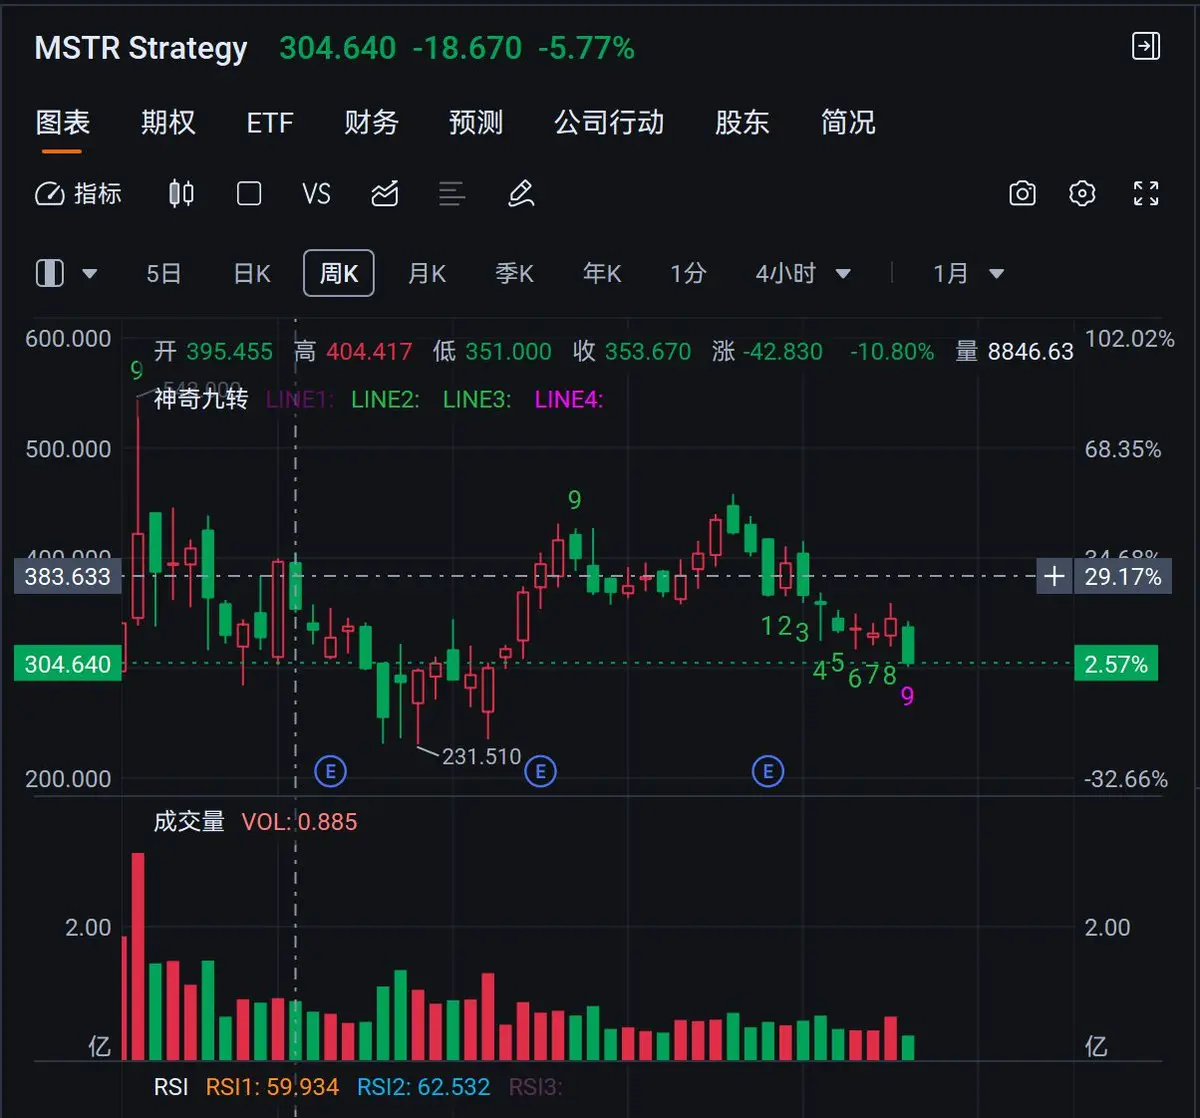Open the 预测 tab
The height and width of the screenshot is (1118, 1200).
coord(476,122)
